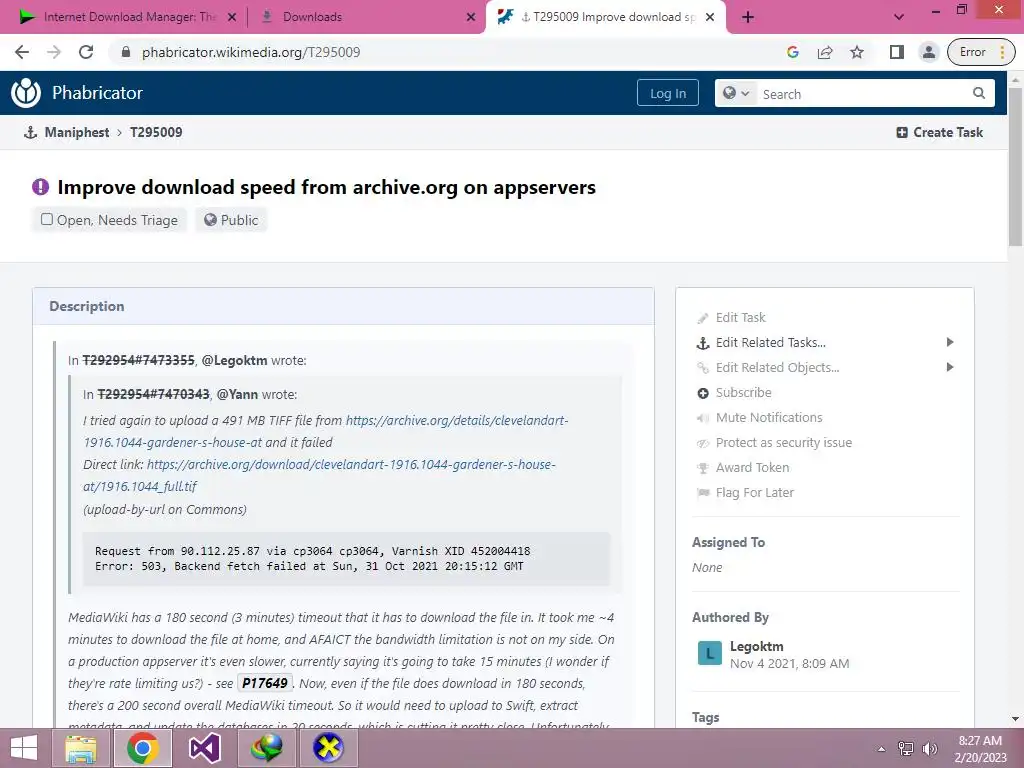
Task: Open Maniphest from the breadcrumbs
Action: click(77, 133)
